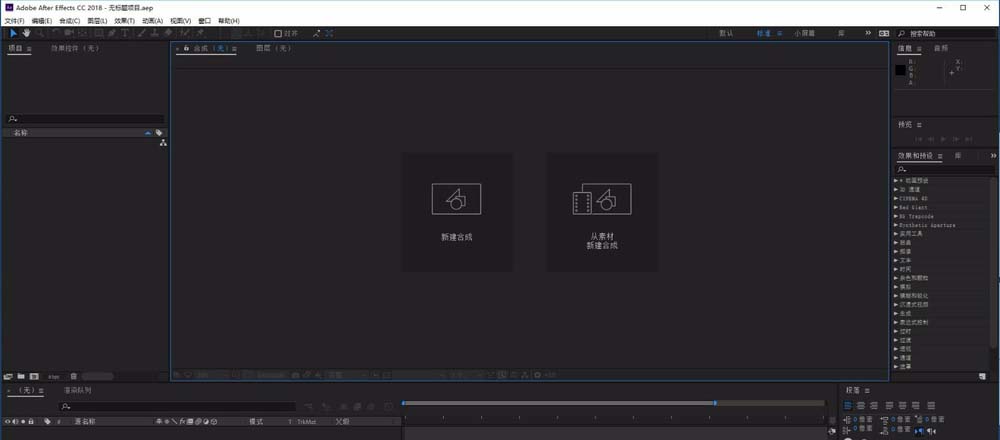Open the 帮助(H) menu
This screenshot has width=1000, height=440.
(228, 21)
